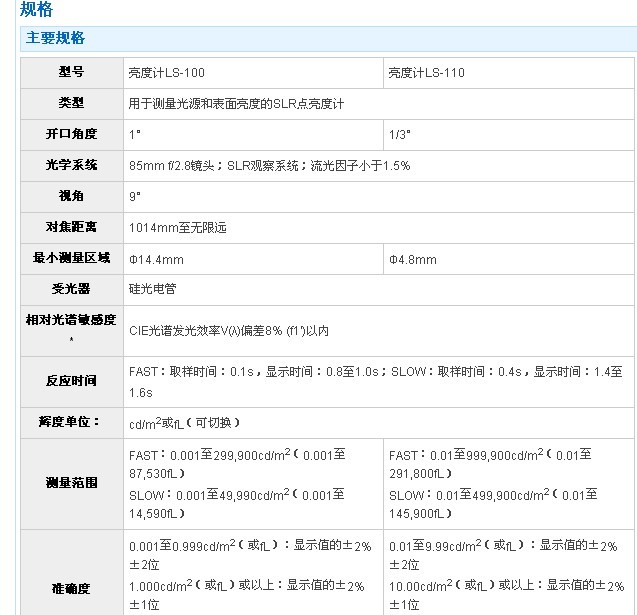The image size is (637, 615).
Task: Select the 视角 row label
Action: [71, 196]
